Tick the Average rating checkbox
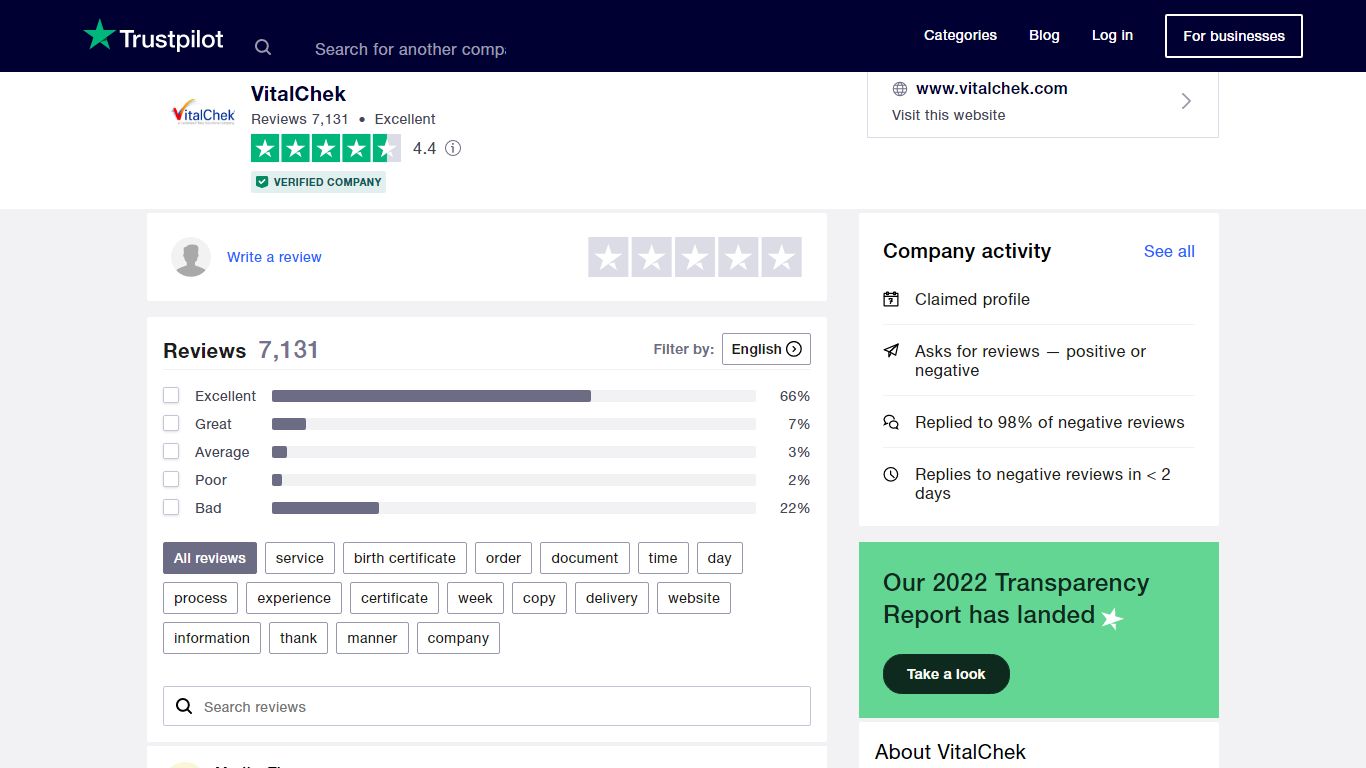Viewport: 1366px width, 768px height. click(x=171, y=452)
